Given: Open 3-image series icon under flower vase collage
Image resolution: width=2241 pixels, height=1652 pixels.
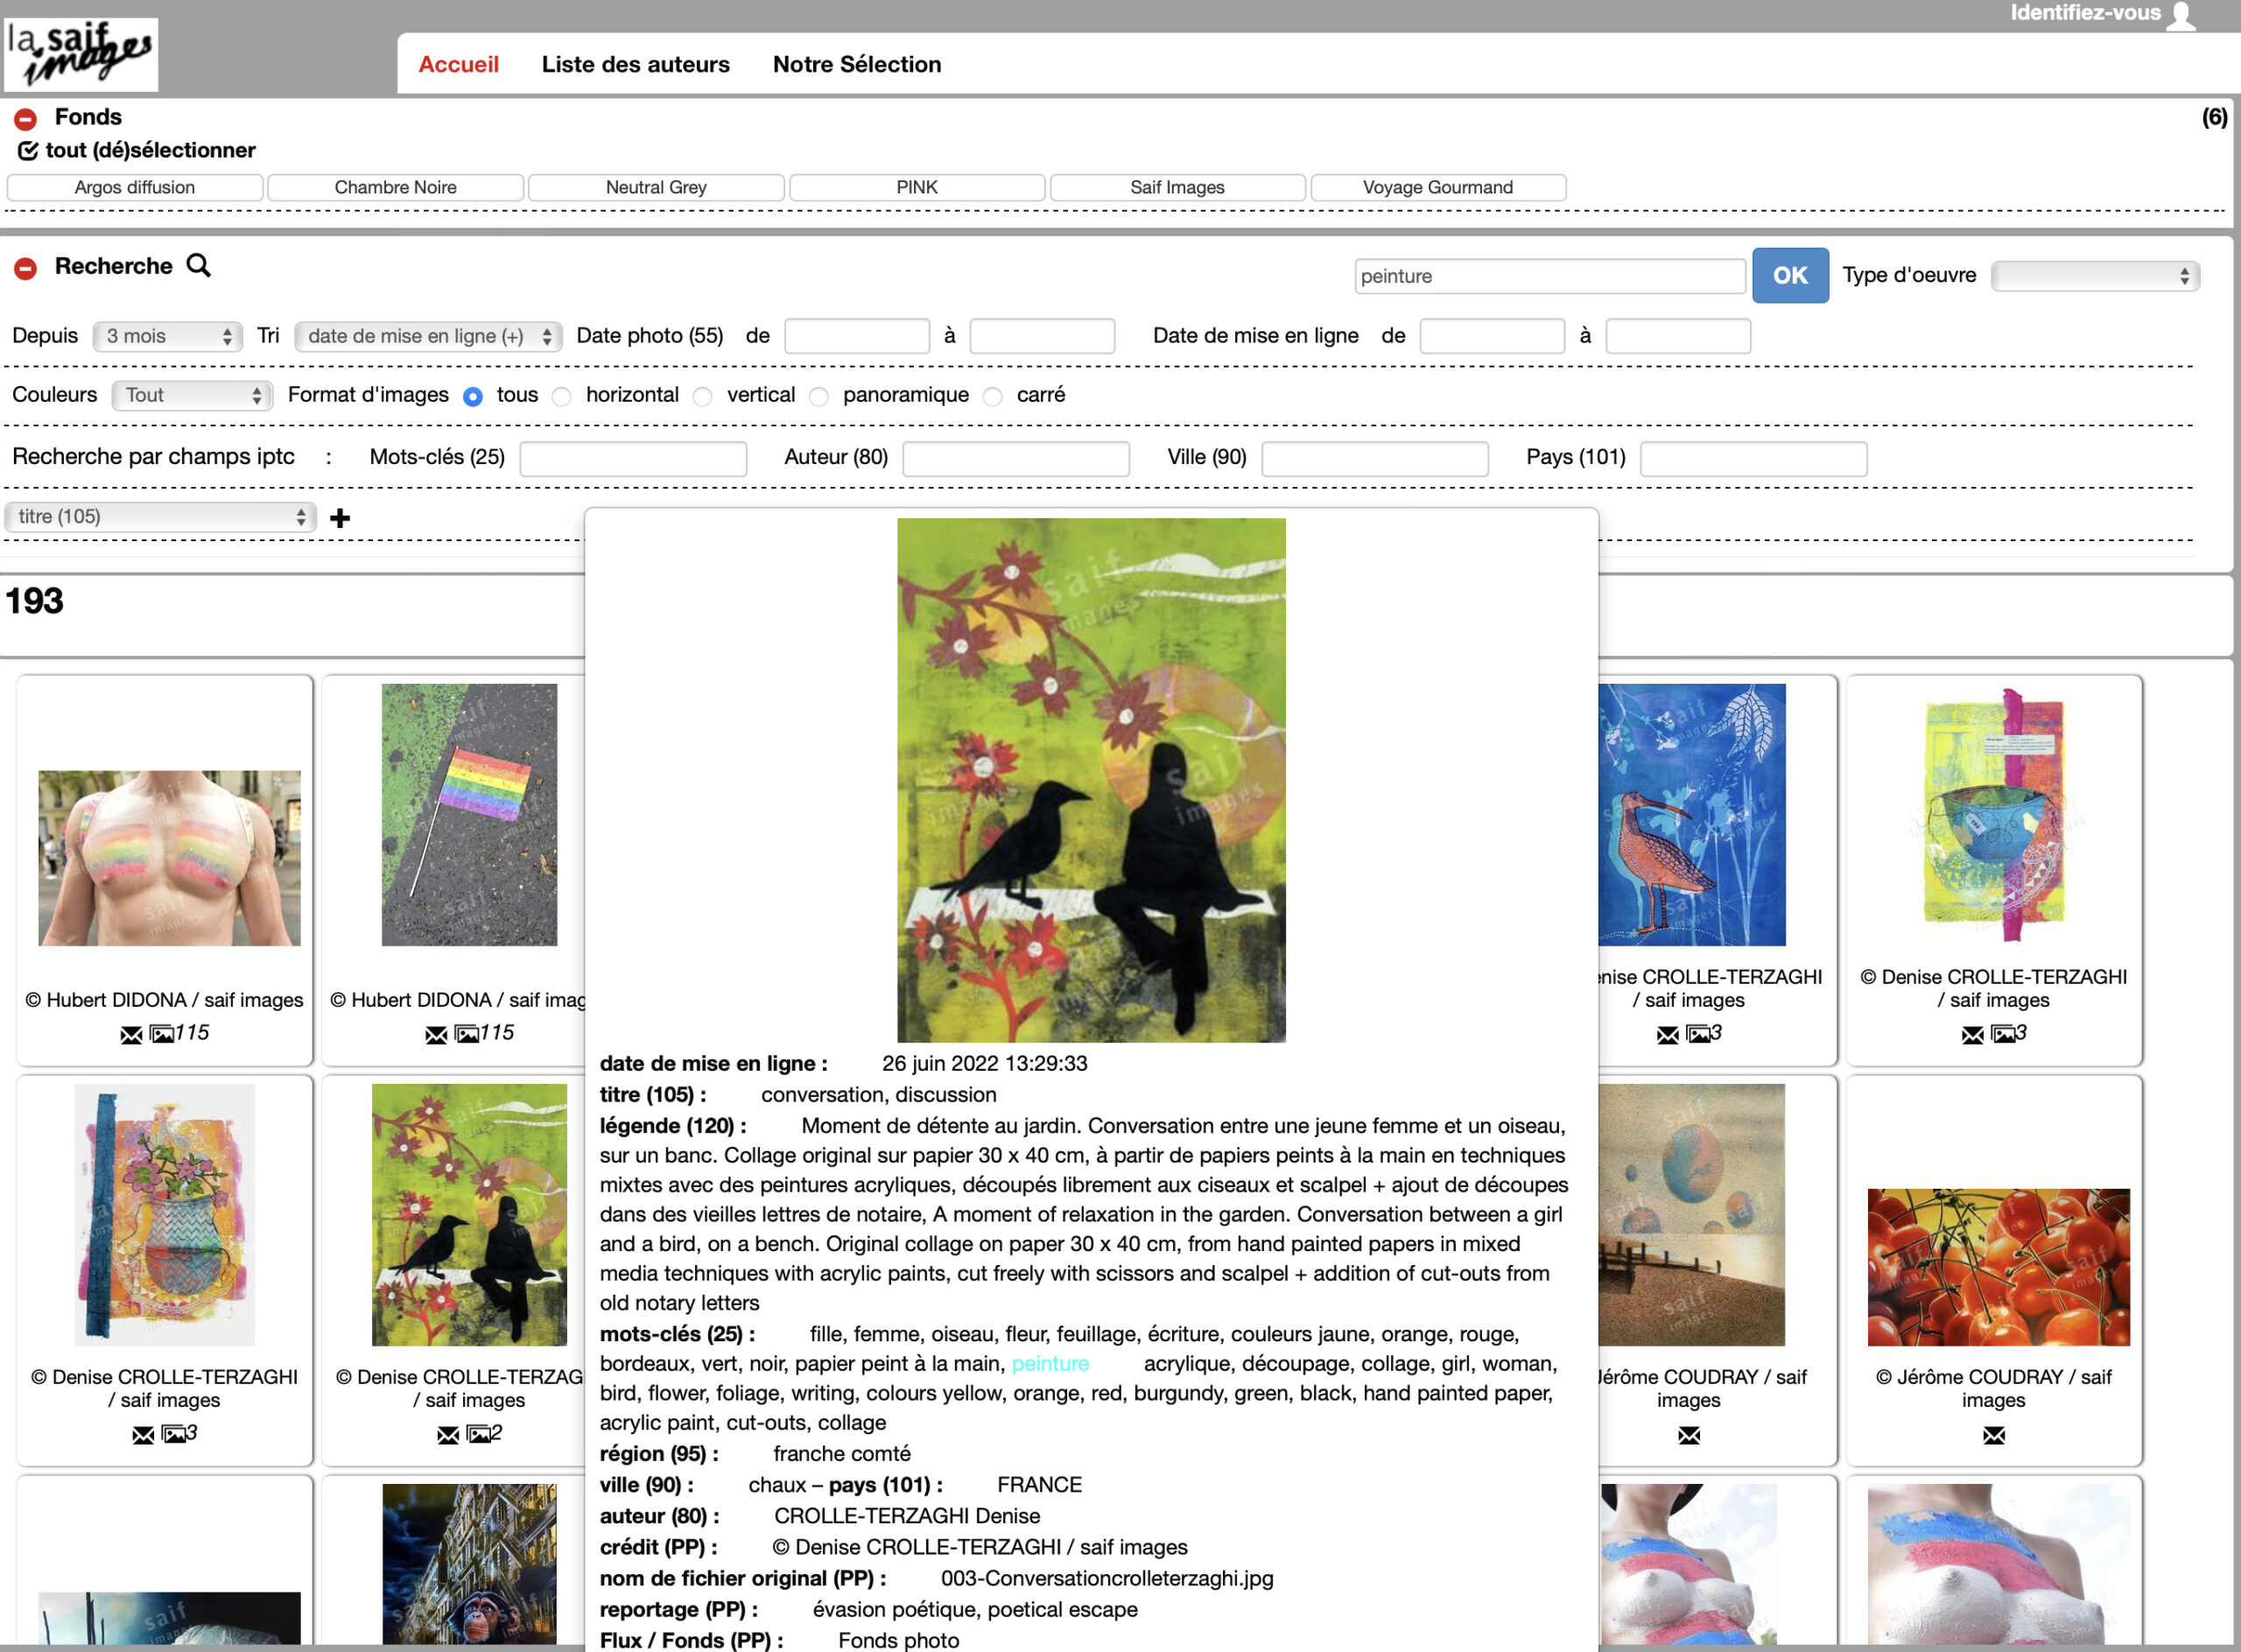Looking at the screenshot, I should click(173, 1435).
